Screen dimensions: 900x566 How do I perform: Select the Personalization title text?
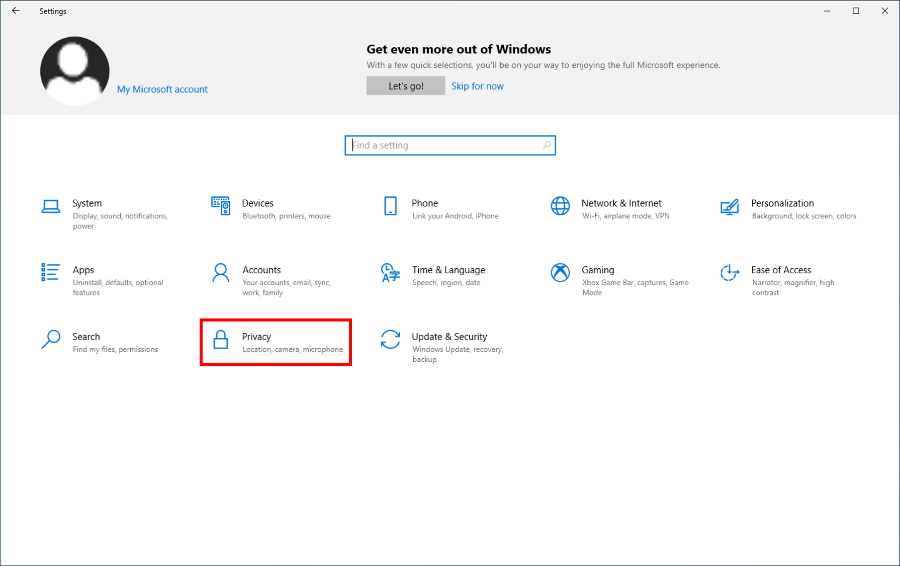tap(782, 203)
